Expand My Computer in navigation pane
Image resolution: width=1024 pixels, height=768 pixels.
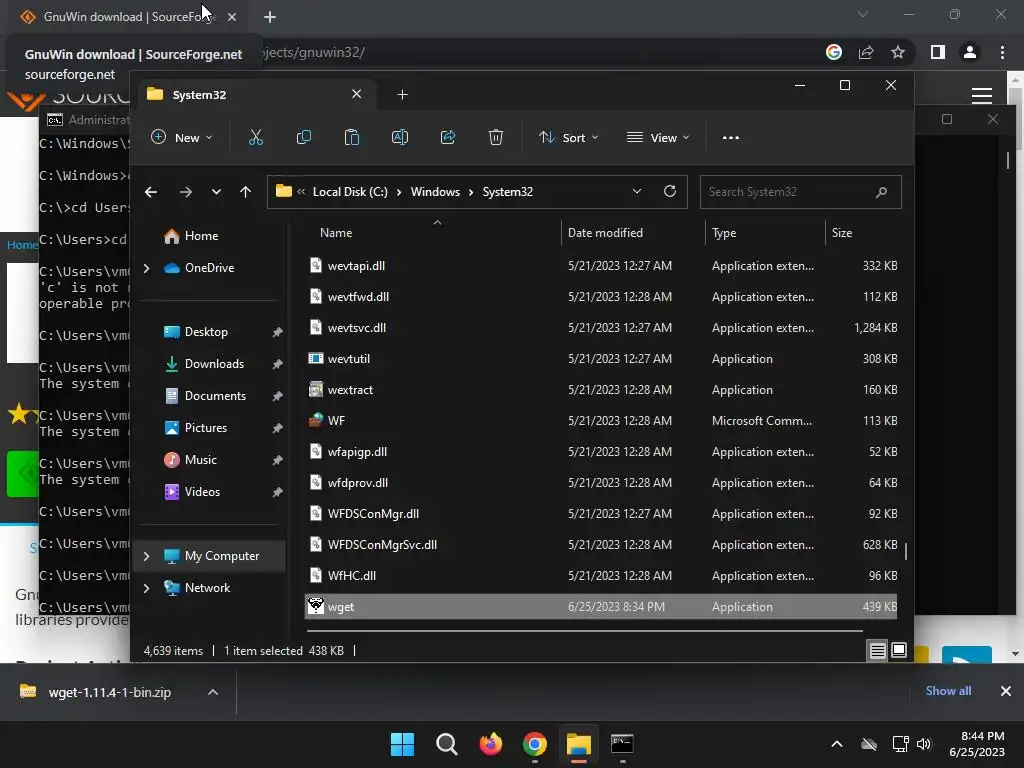point(146,556)
